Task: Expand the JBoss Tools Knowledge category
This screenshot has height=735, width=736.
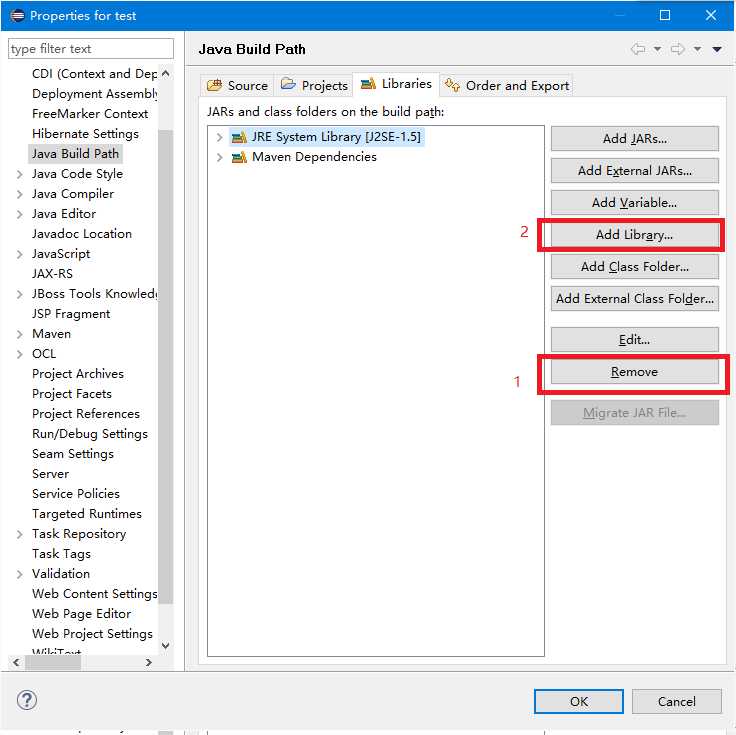Action: click(19, 294)
